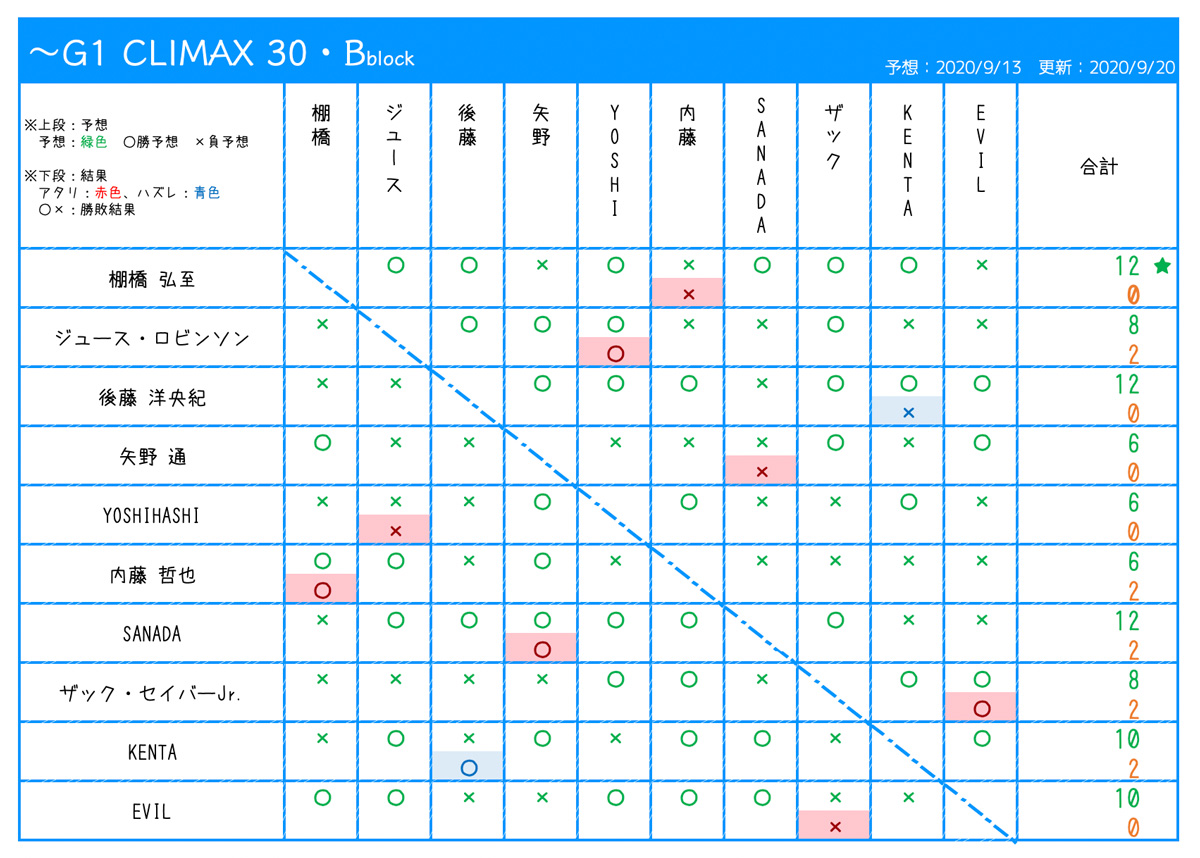Click the blue ○ result in KENTA row

pos(468,766)
